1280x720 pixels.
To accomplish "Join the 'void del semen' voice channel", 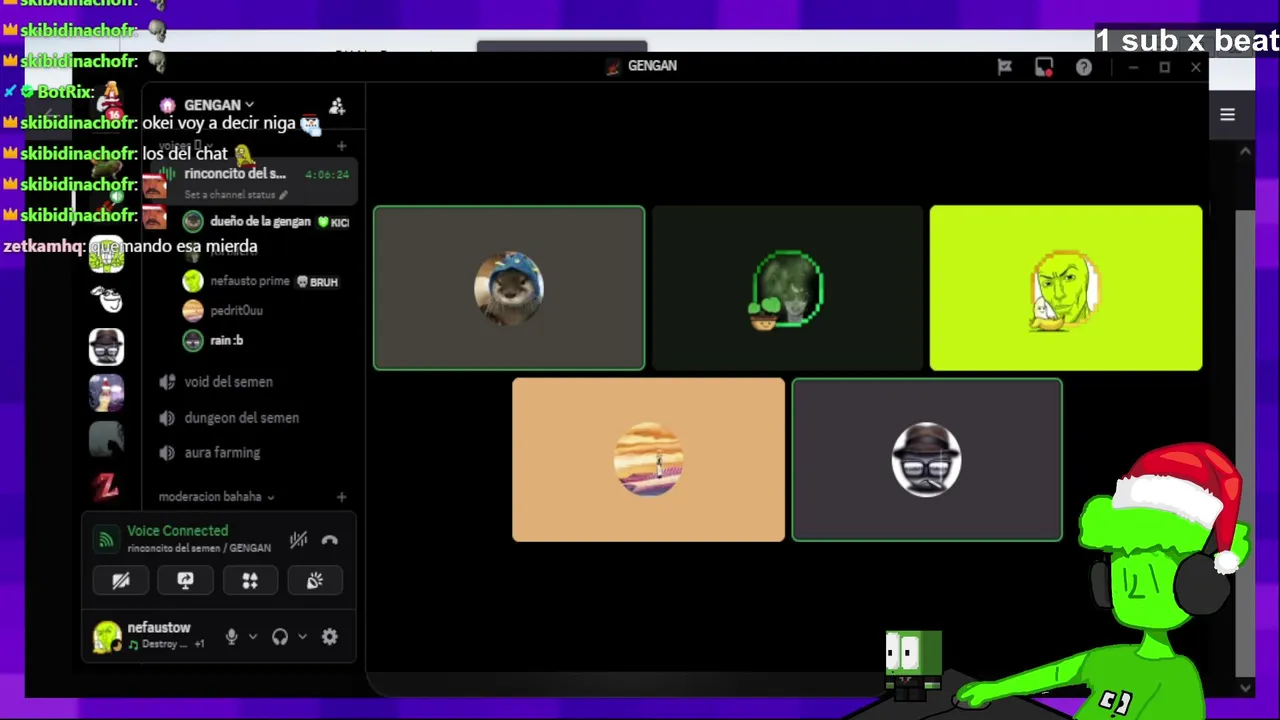I will point(228,382).
